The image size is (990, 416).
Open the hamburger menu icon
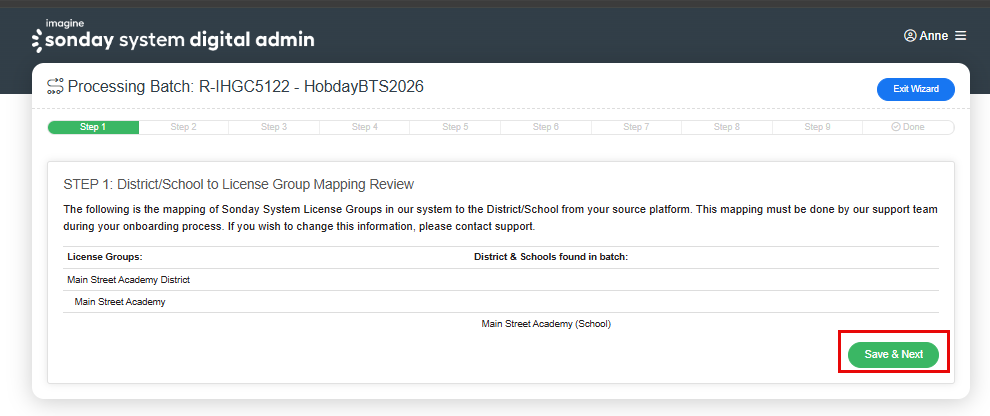click(x=960, y=36)
